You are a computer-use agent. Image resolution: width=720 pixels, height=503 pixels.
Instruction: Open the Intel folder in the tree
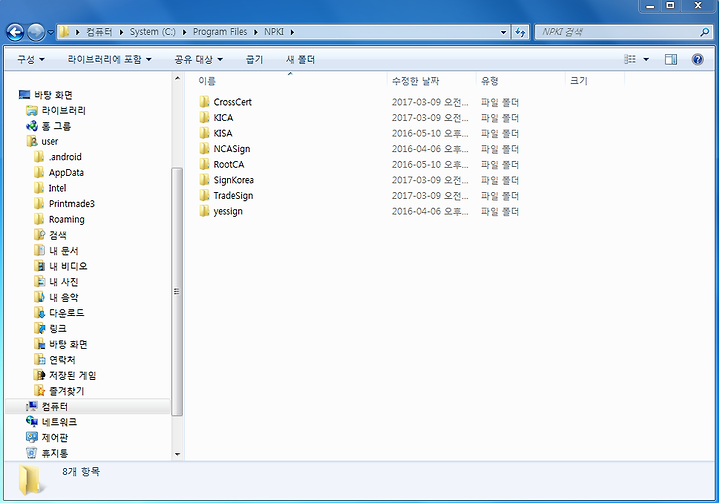click(57, 188)
